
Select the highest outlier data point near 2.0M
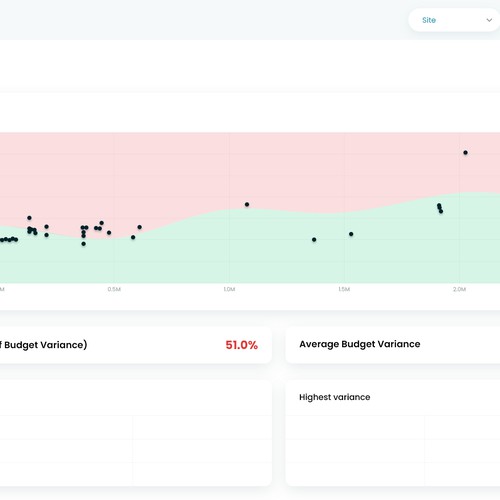(x=465, y=153)
